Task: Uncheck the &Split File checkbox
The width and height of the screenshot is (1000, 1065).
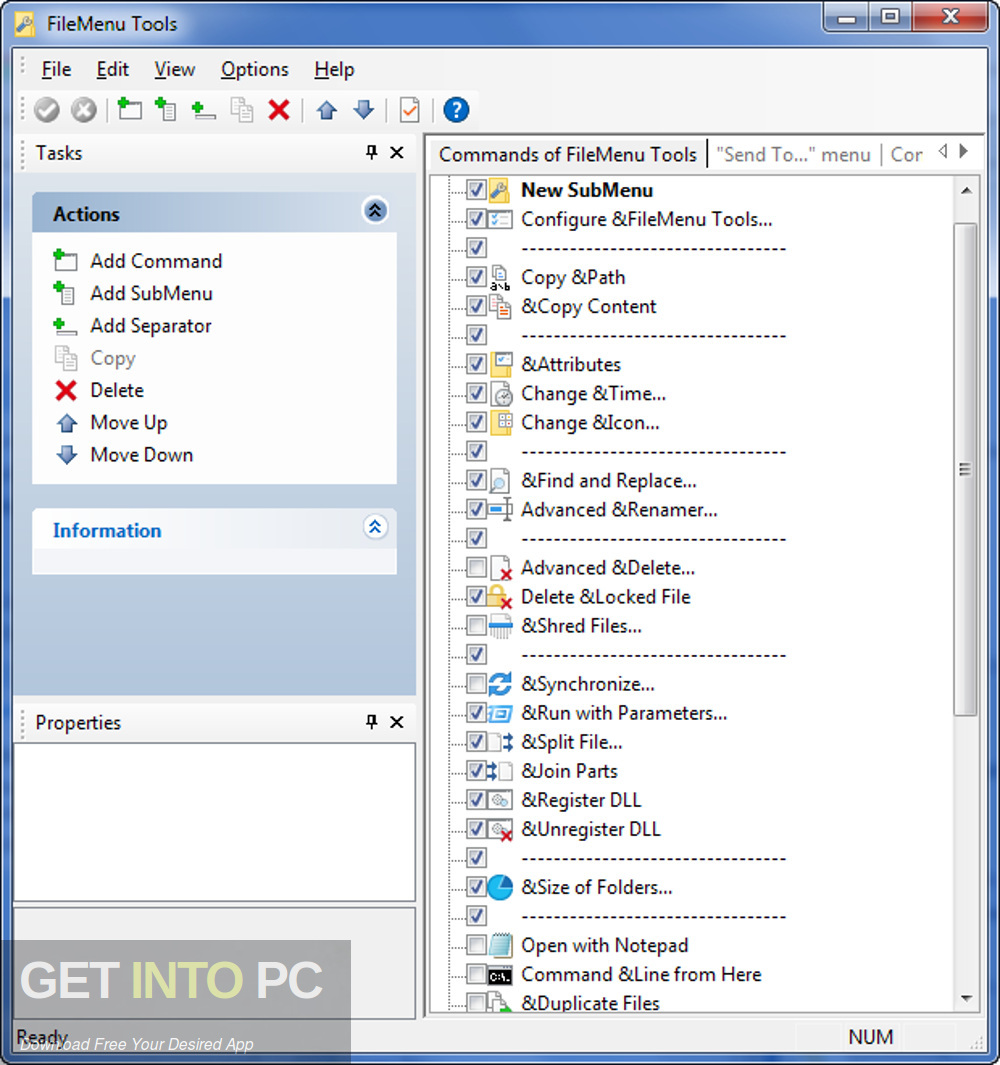Action: pyautogui.click(x=477, y=742)
